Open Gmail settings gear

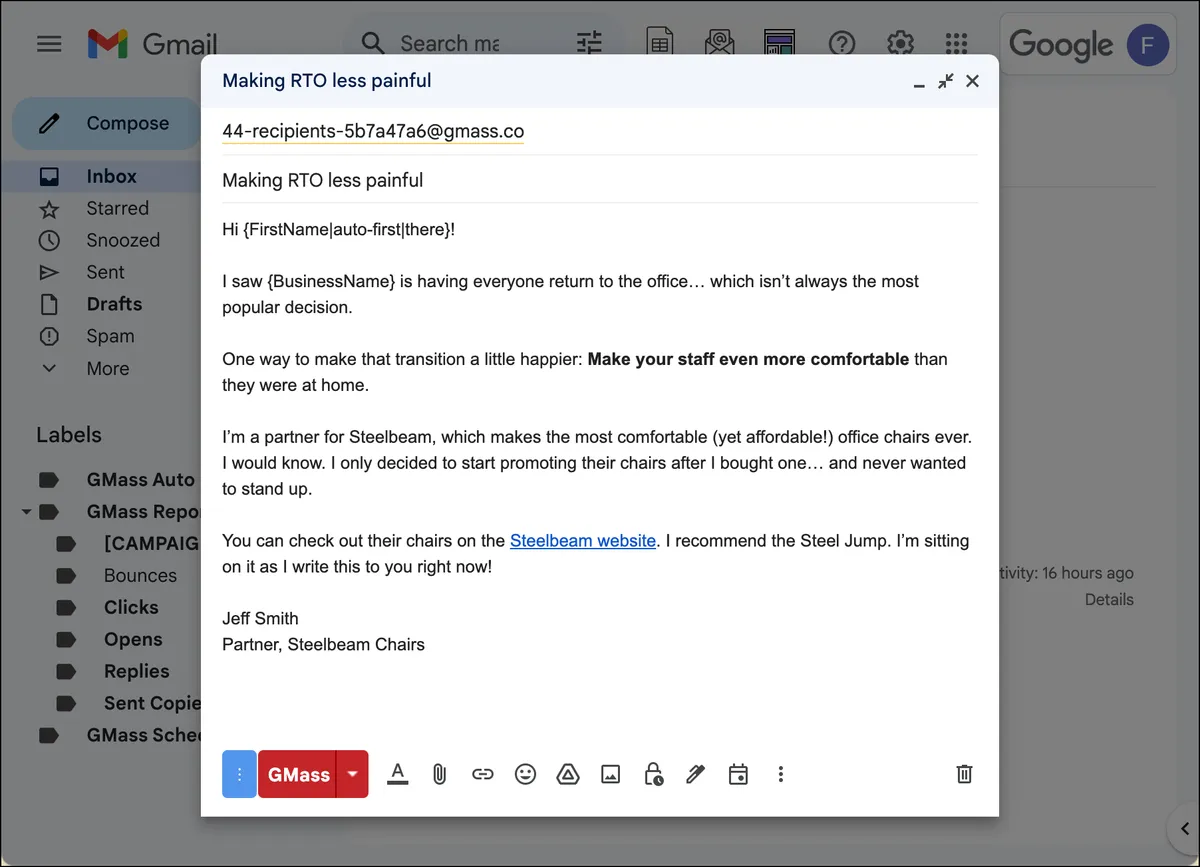(900, 43)
